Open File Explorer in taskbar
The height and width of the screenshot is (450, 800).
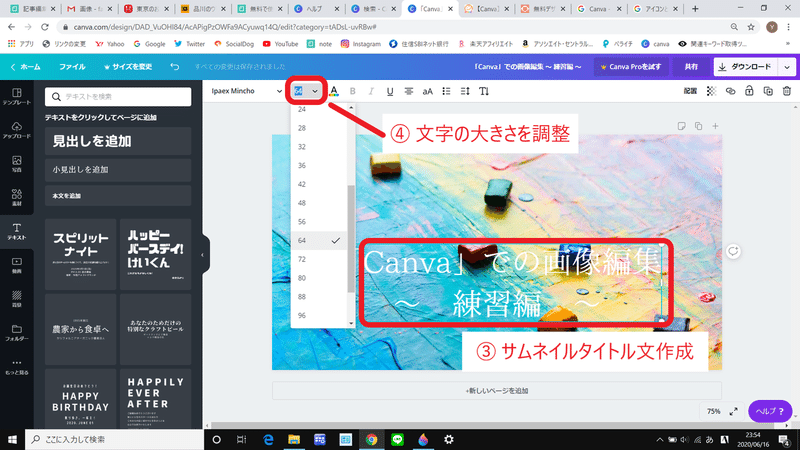[294, 439]
